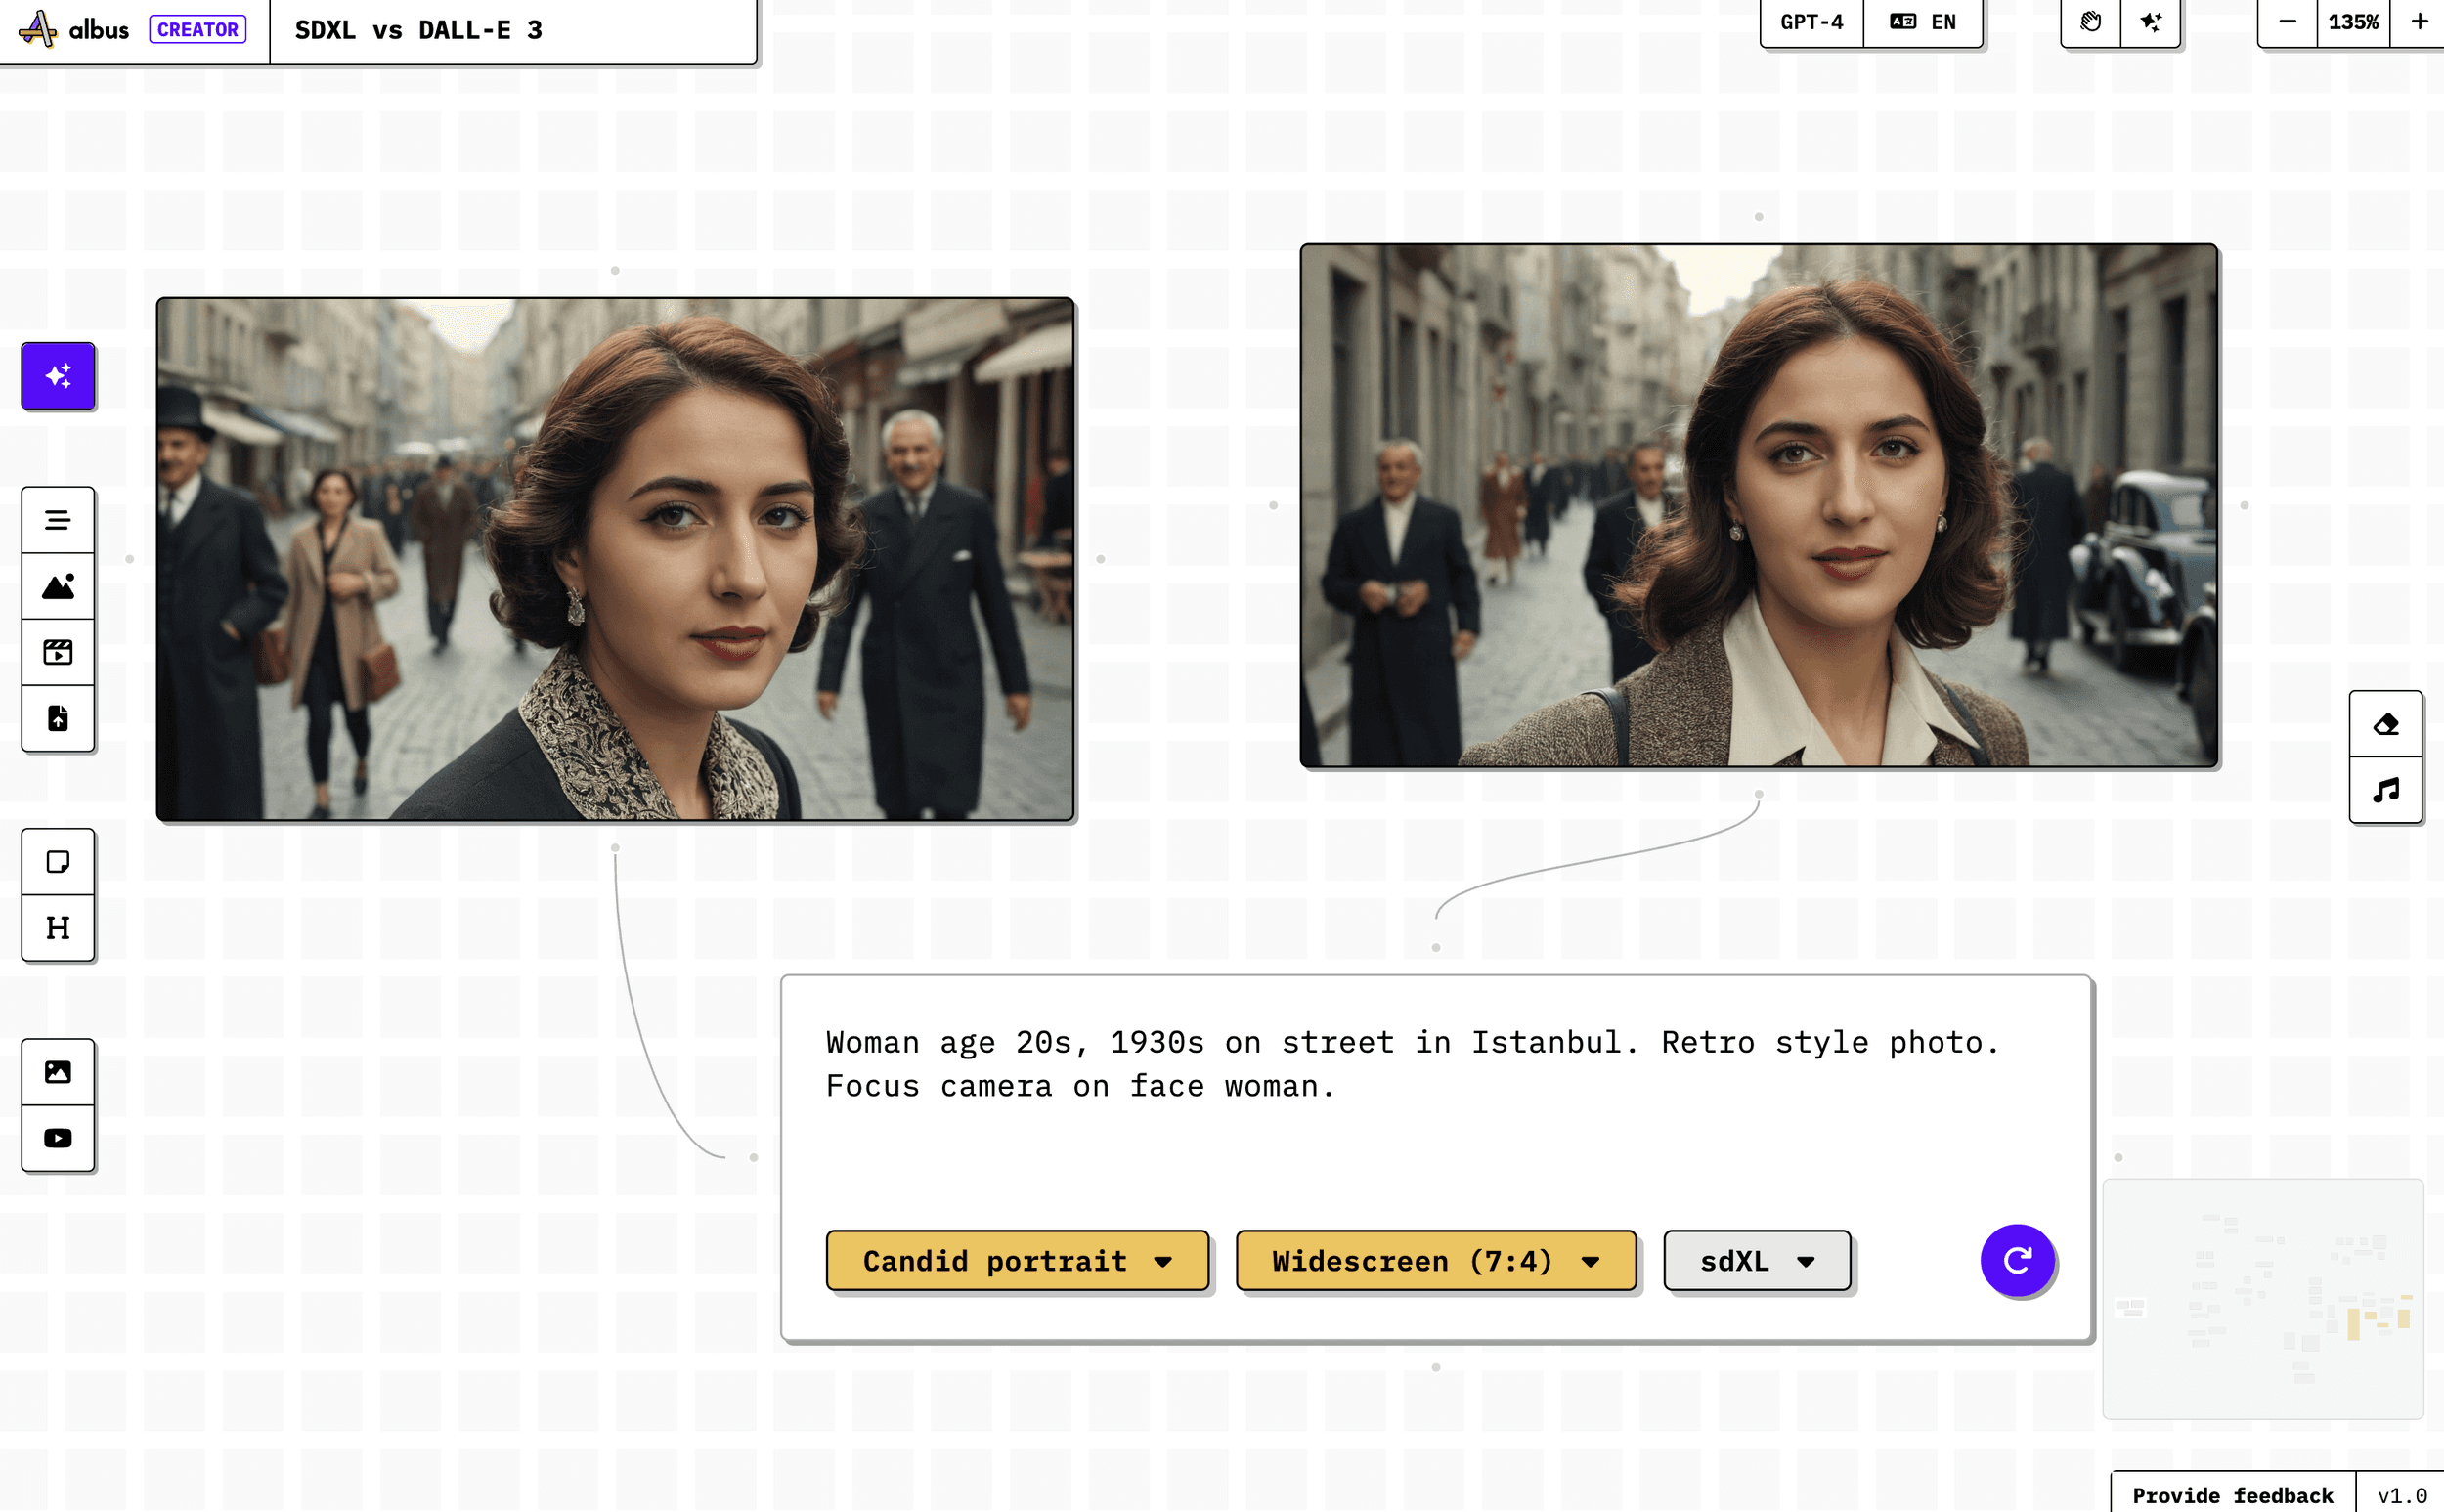Screen dimensions: 2444x1512
Task: Select the text lines block tool
Action: click(x=58, y=520)
